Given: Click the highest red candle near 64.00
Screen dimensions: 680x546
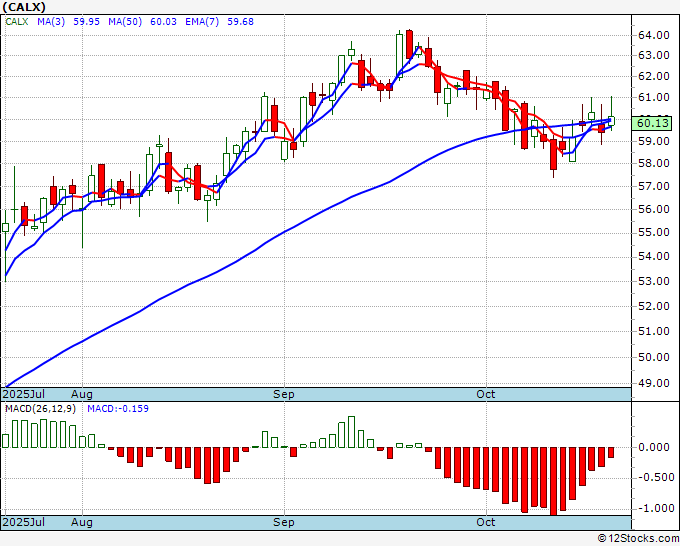Looking at the screenshot, I should pos(409,44).
